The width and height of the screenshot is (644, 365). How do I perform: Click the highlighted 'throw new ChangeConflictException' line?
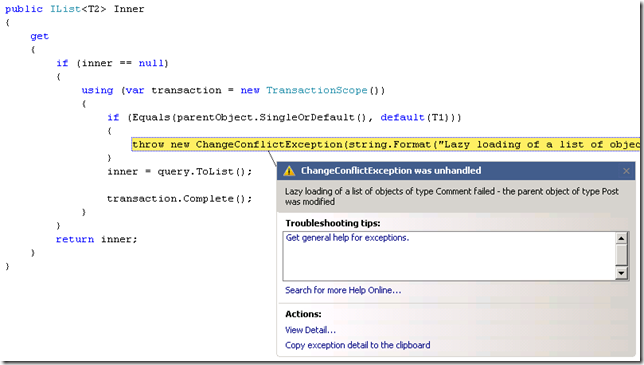pyautogui.click(x=386, y=145)
